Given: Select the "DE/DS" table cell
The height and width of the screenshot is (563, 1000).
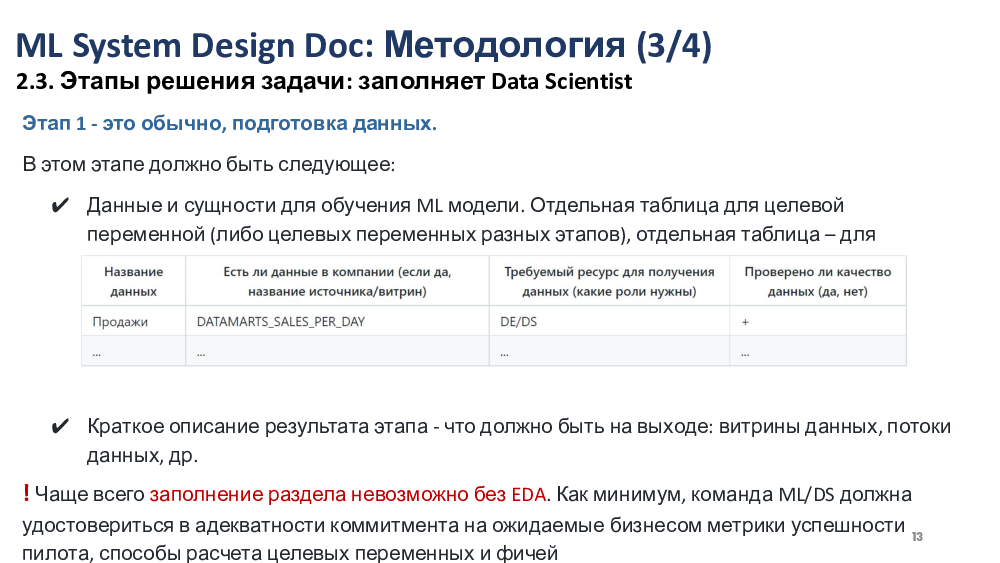Looking at the screenshot, I should [518, 322].
